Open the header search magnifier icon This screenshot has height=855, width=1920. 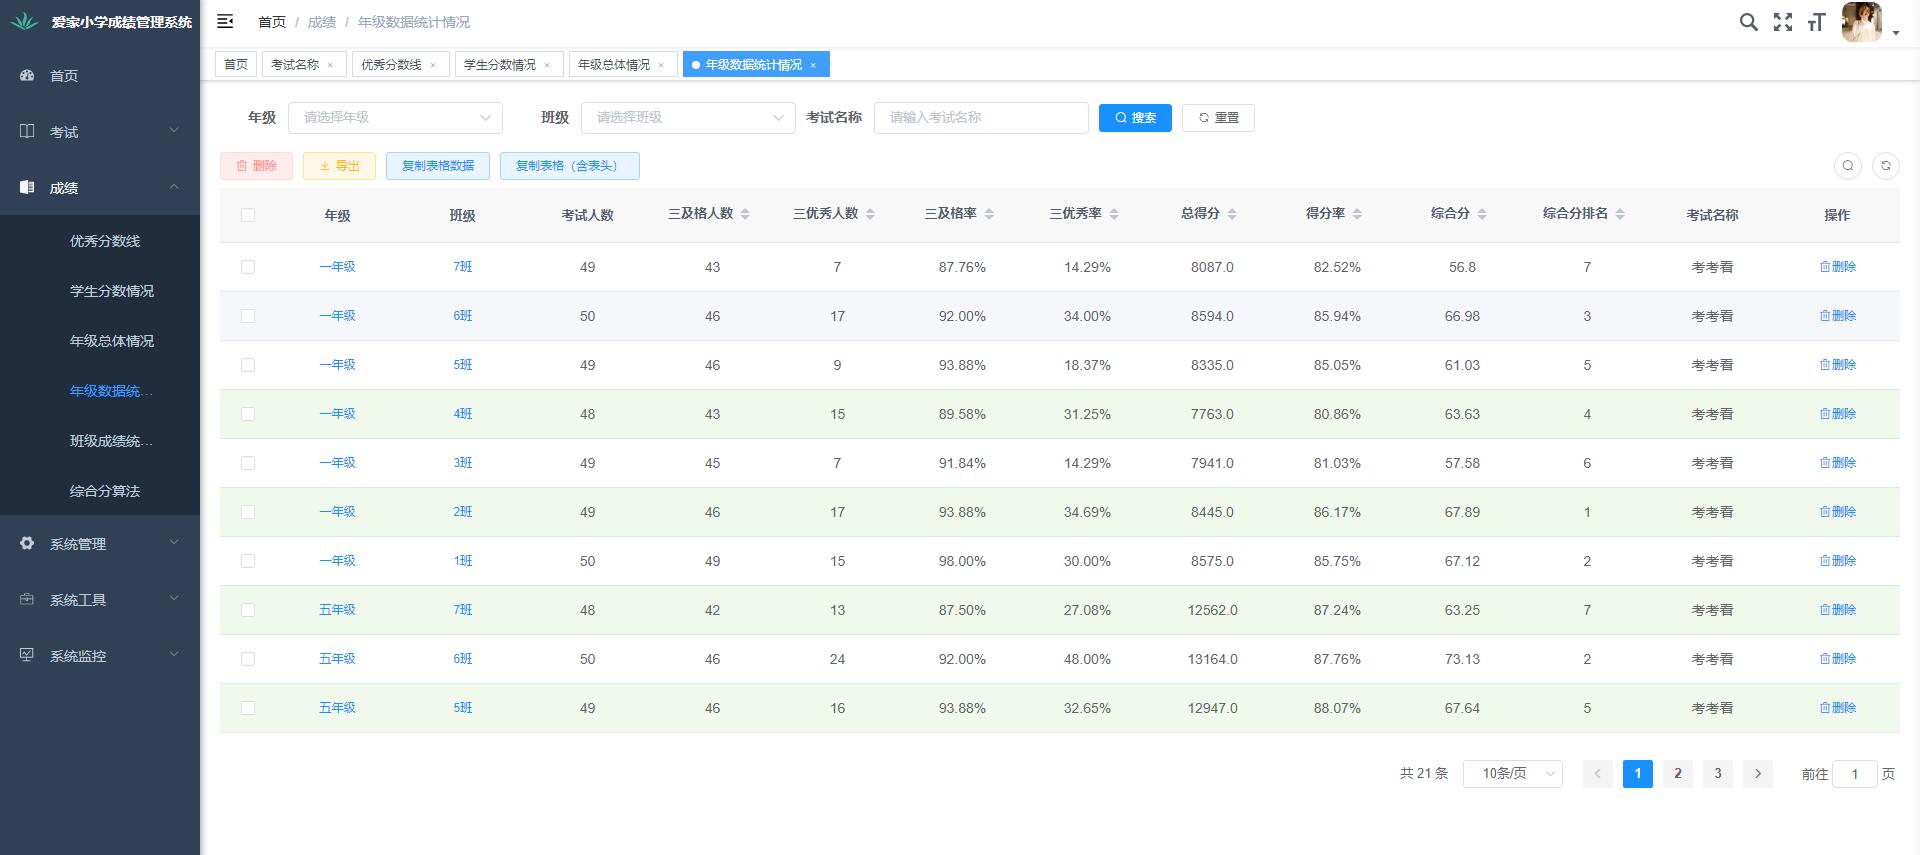(1748, 22)
